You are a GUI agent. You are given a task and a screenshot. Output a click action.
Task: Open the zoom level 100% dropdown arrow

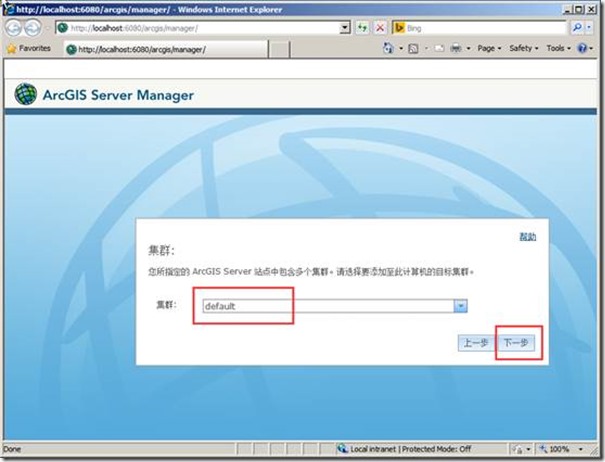(581, 449)
